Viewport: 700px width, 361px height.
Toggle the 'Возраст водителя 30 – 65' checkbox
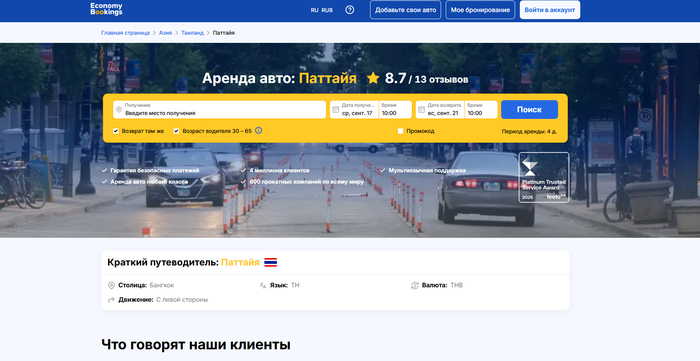pos(176,131)
